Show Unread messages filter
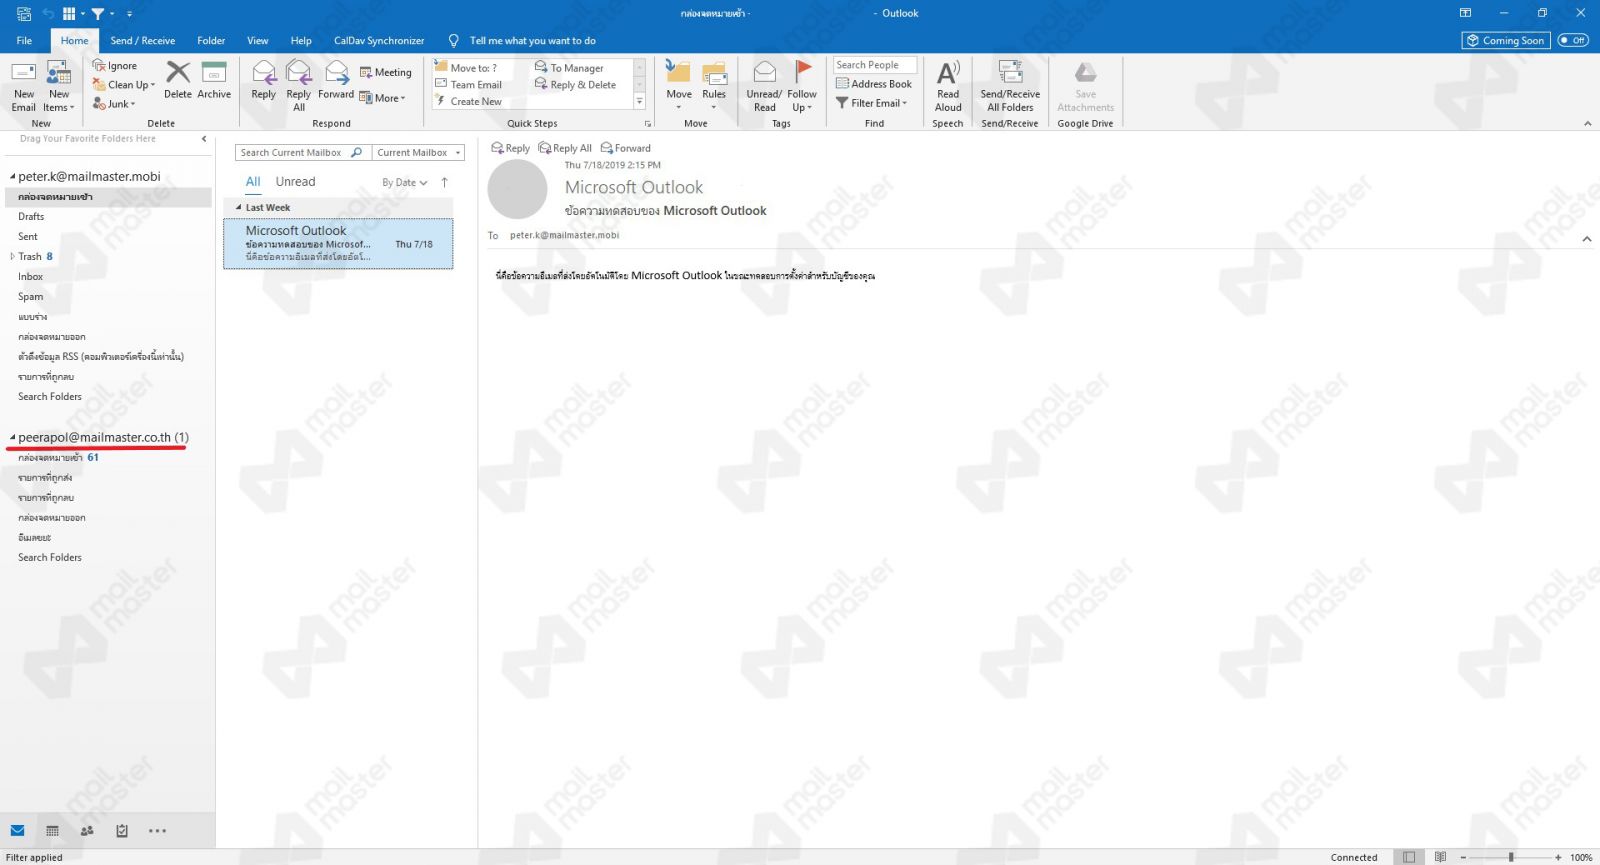 [x=295, y=182]
